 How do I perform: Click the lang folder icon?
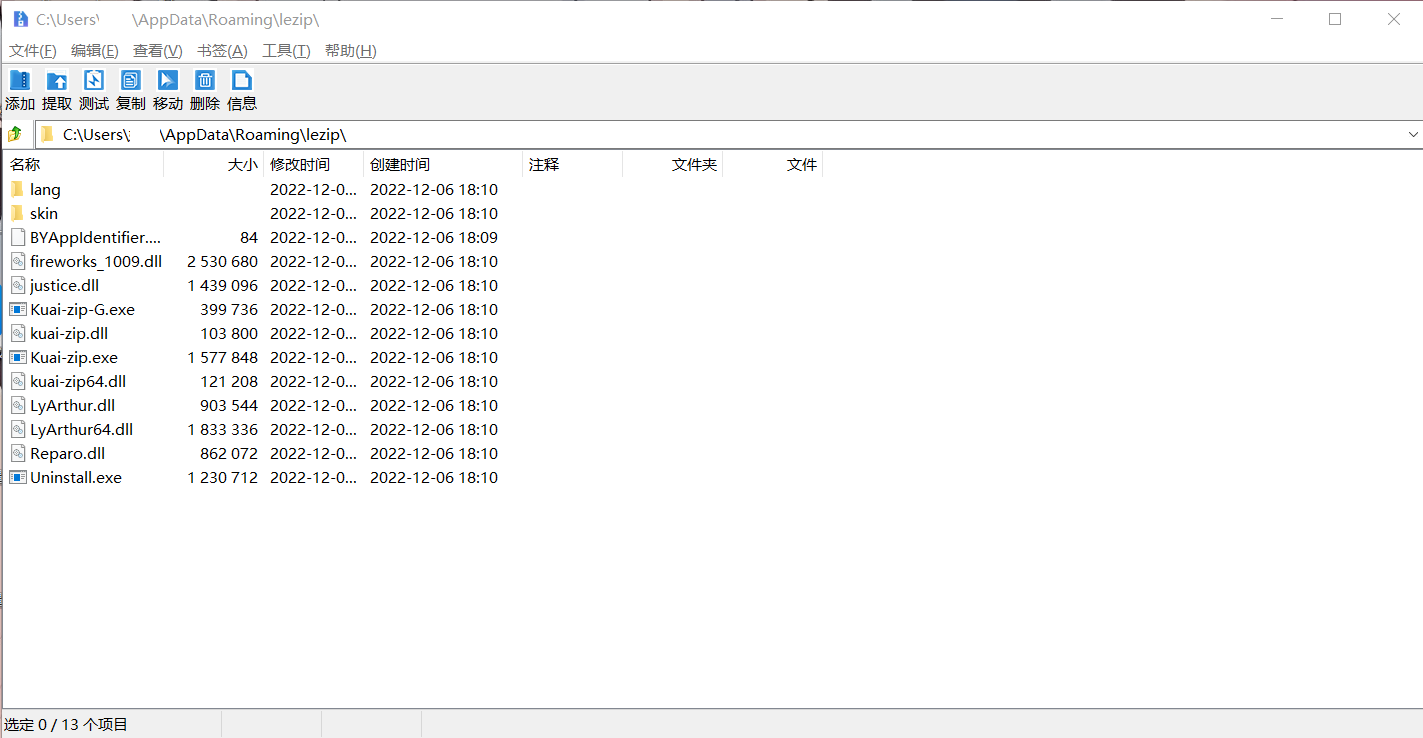(x=17, y=189)
